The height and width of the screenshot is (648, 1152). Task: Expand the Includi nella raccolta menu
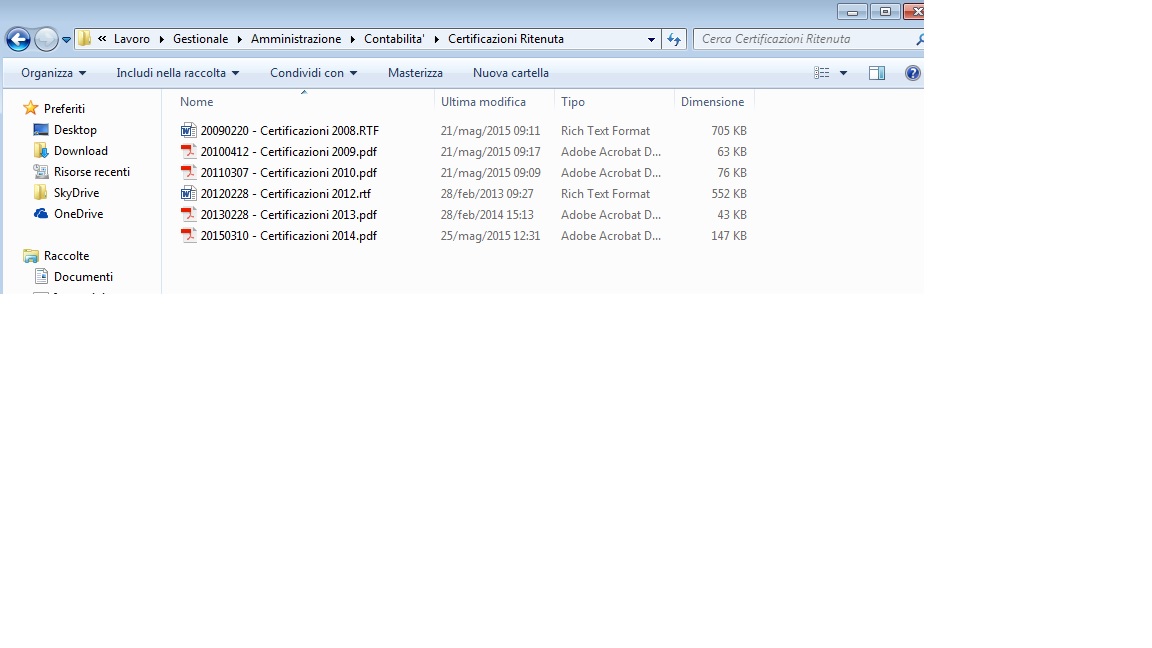point(177,73)
